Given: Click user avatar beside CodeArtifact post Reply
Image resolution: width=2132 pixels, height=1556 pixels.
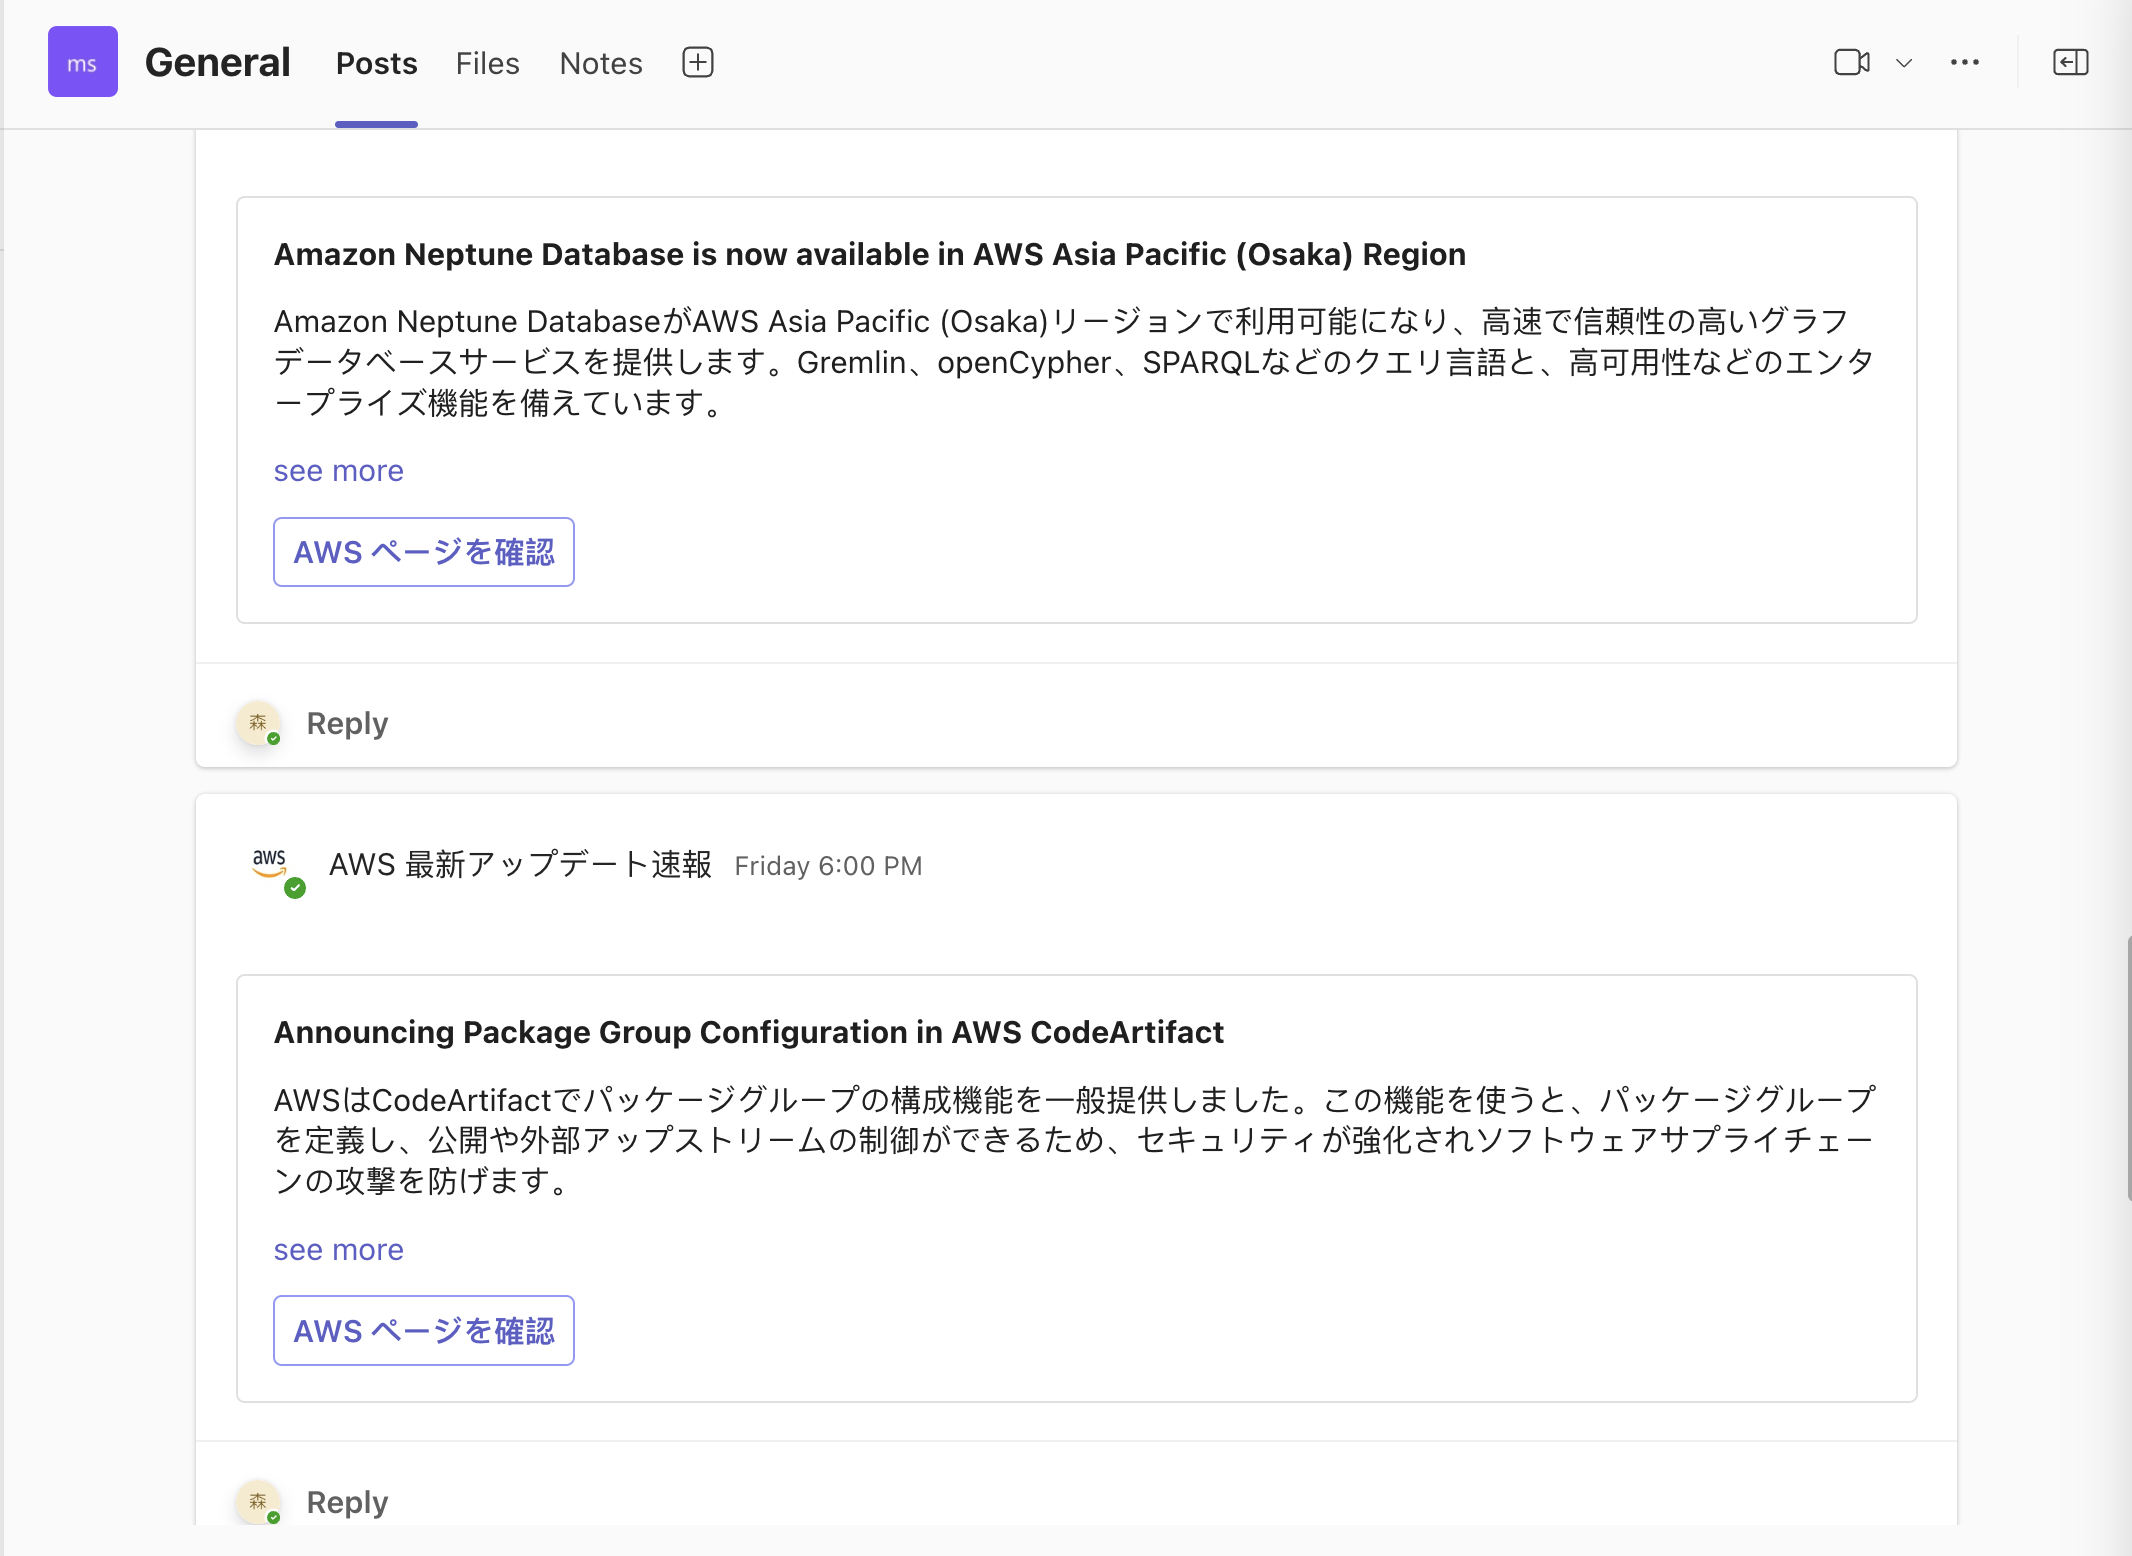Looking at the screenshot, I should [258, 1501].
